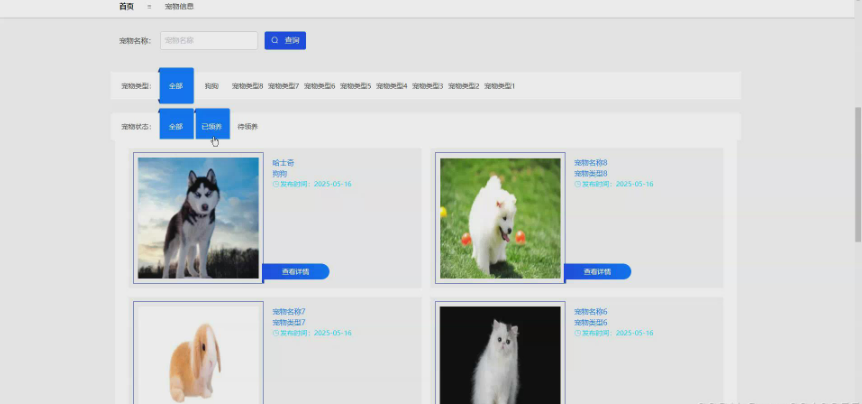Open the white puppy photo for 宠物名称8

pyautogui.click(x=500, y=218)
